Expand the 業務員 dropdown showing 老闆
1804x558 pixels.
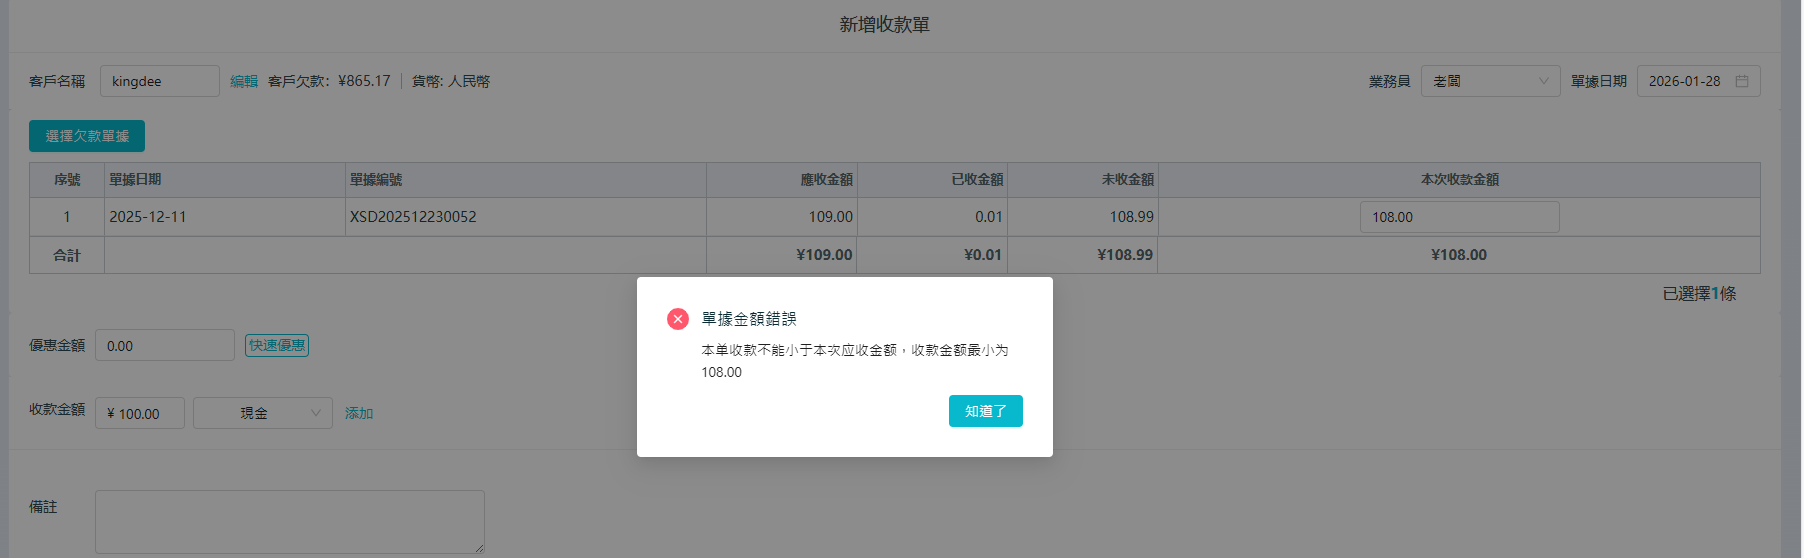point(1490,81)
